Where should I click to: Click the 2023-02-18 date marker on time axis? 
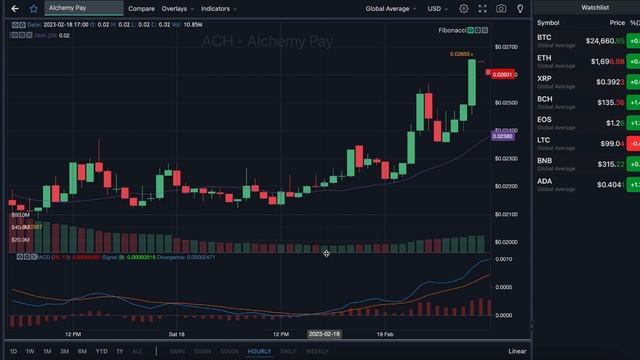coord(324,334)
